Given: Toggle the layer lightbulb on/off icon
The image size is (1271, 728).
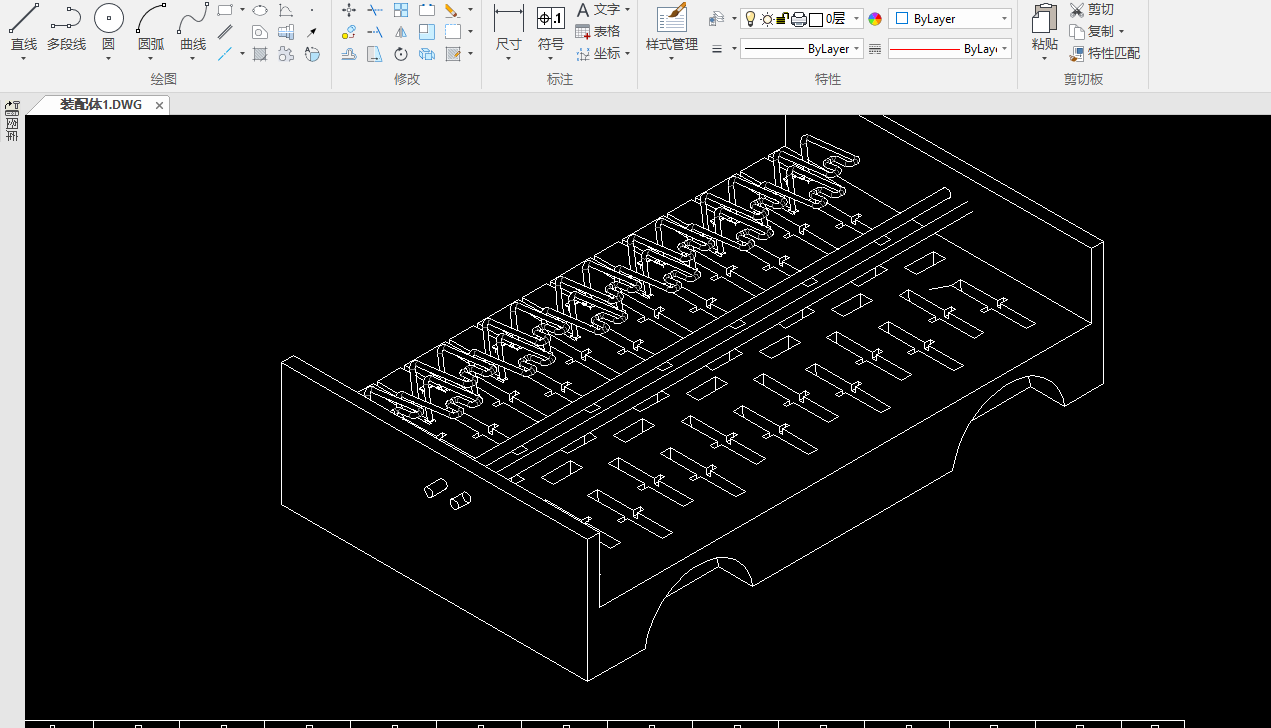Looking at the screenshot, I should [750, 18].
